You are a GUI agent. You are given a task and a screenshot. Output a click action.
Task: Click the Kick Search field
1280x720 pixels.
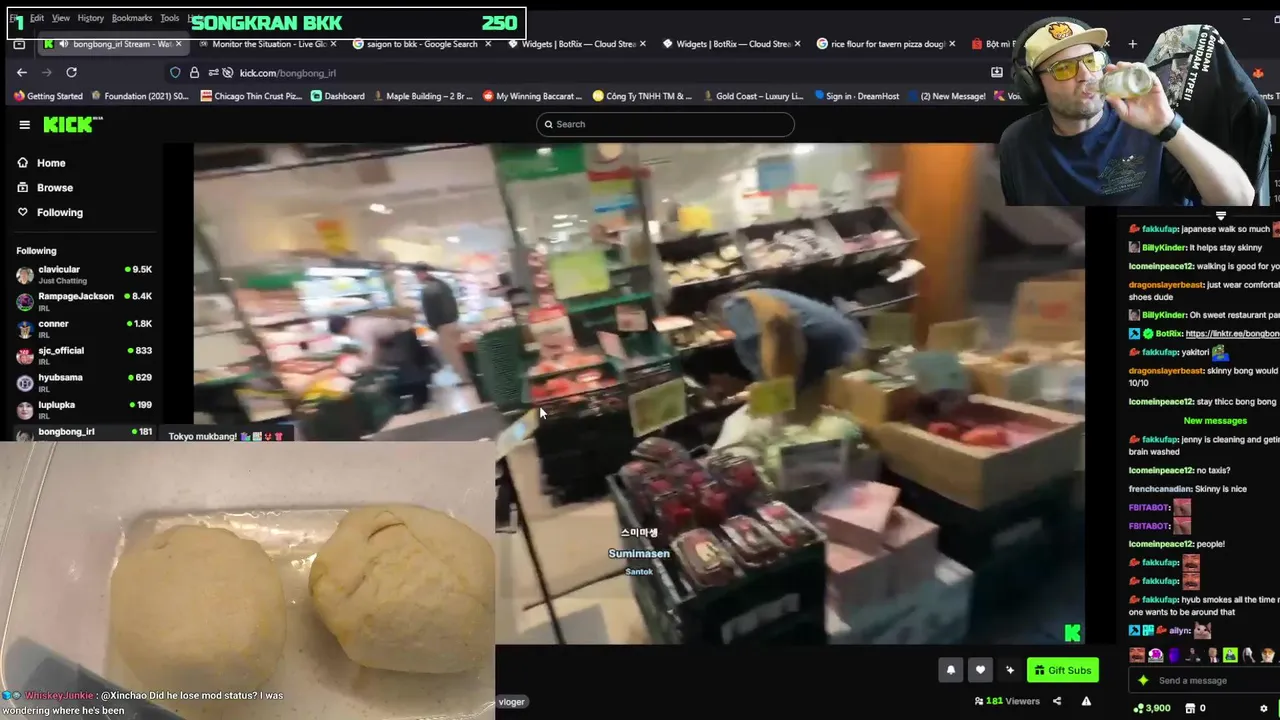pyautogui.click(x=665, y=124)
